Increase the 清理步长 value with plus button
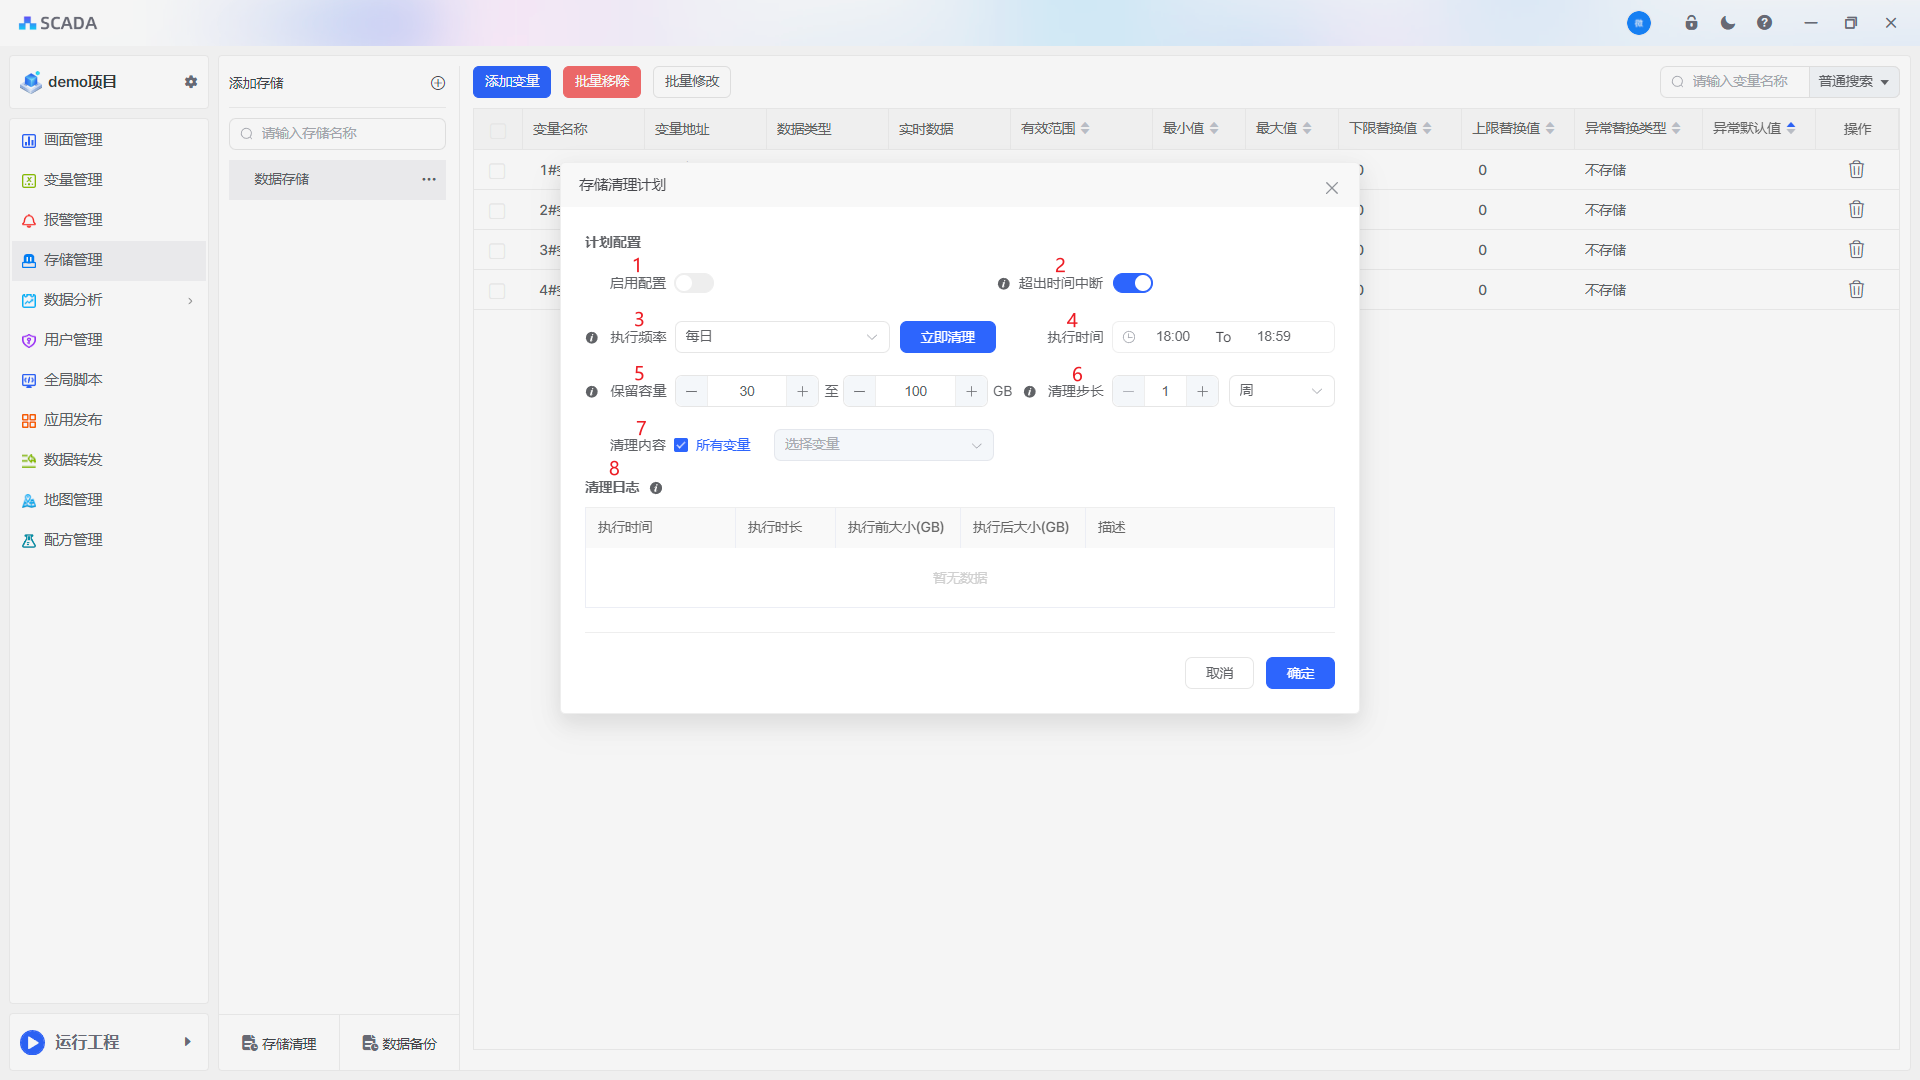The height and width of the screenshot is (1080, 1920). 1202,391
